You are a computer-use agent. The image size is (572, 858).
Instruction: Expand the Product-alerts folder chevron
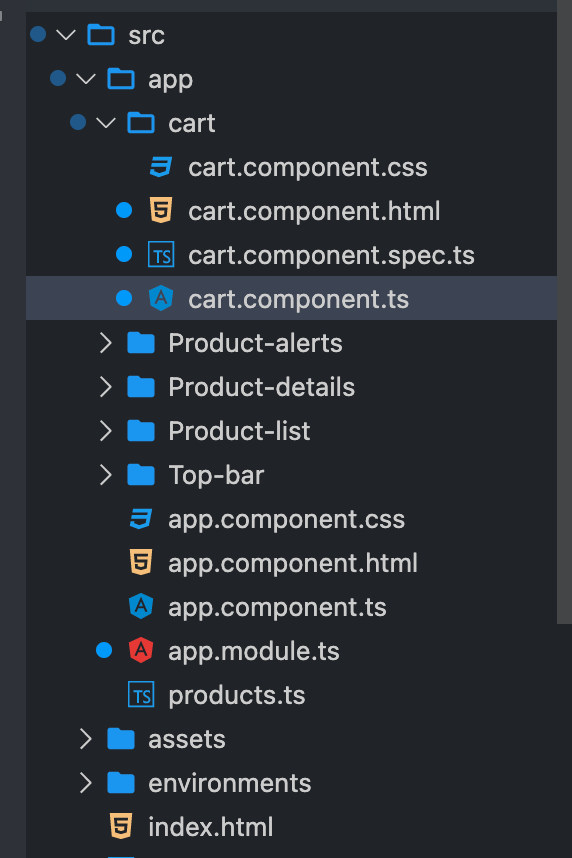(106, 343)
